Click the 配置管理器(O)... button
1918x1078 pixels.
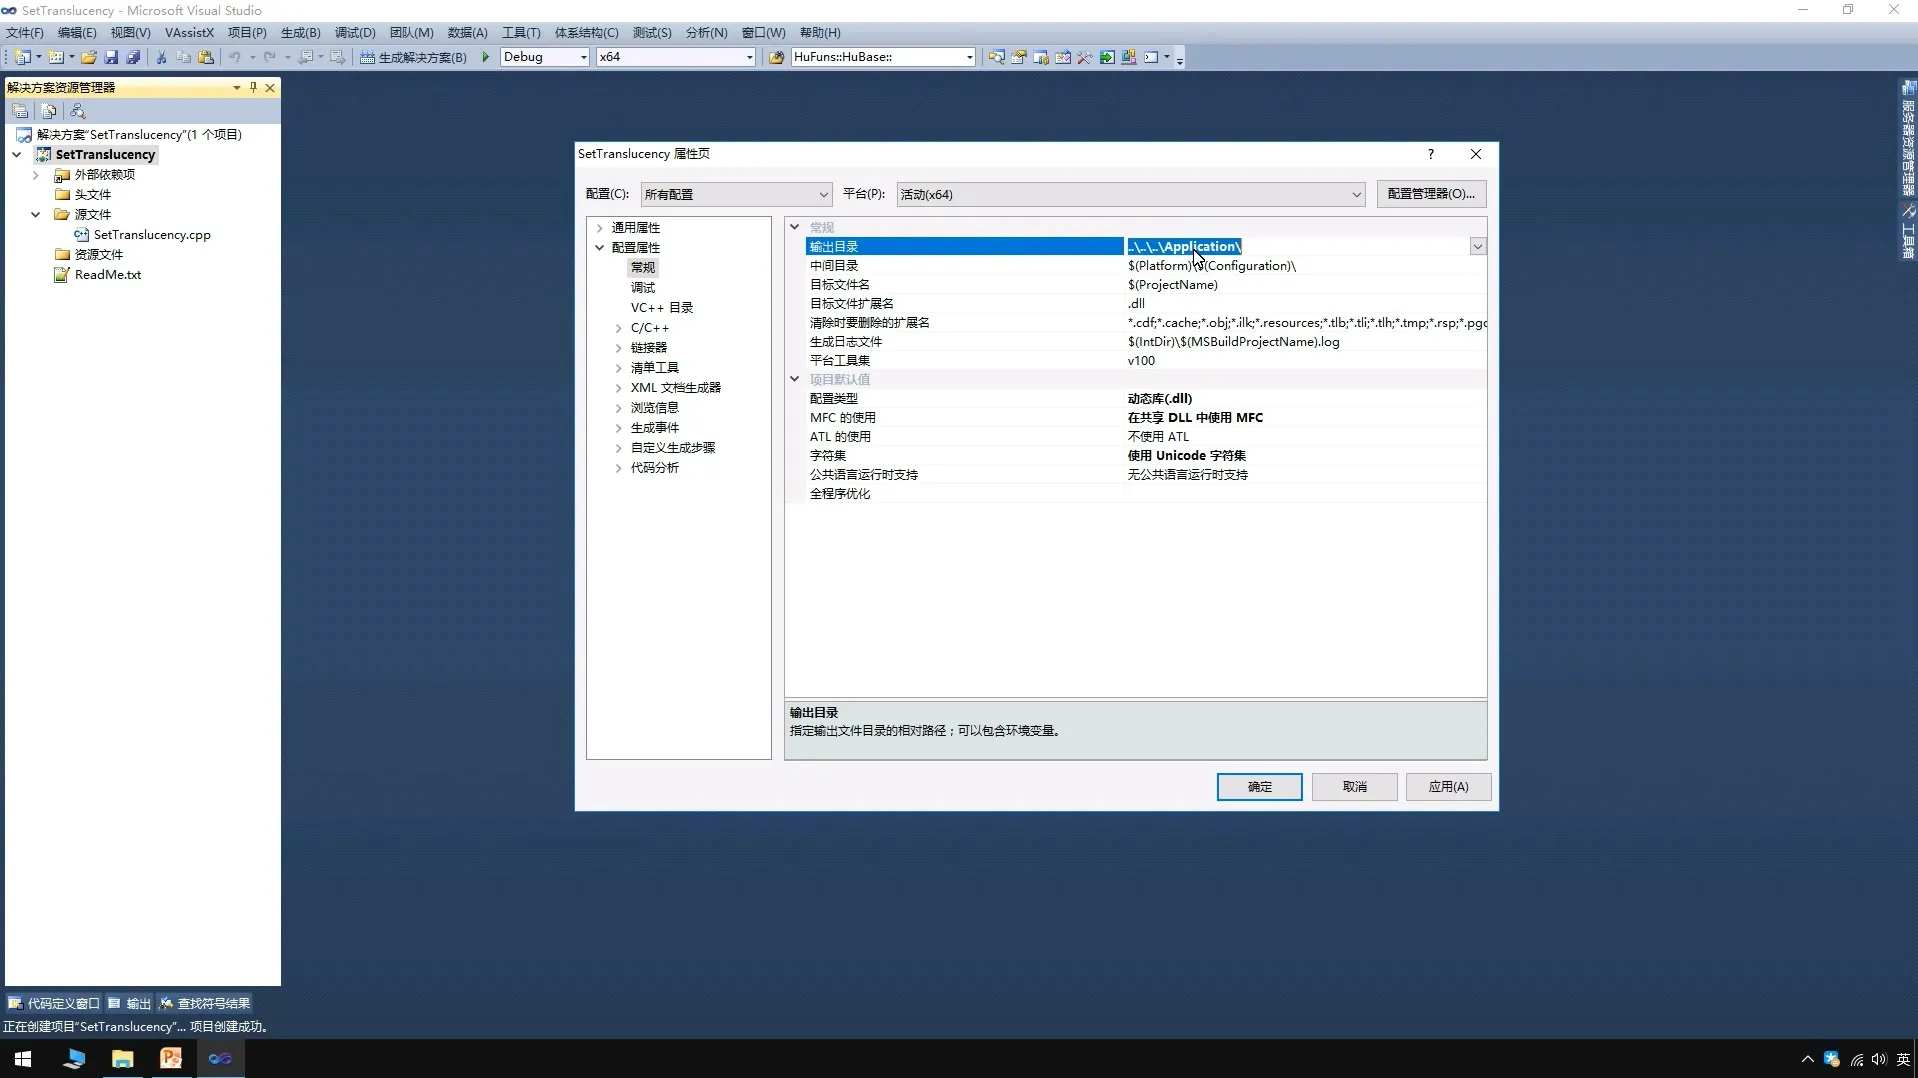click(x=1430, y=194)
